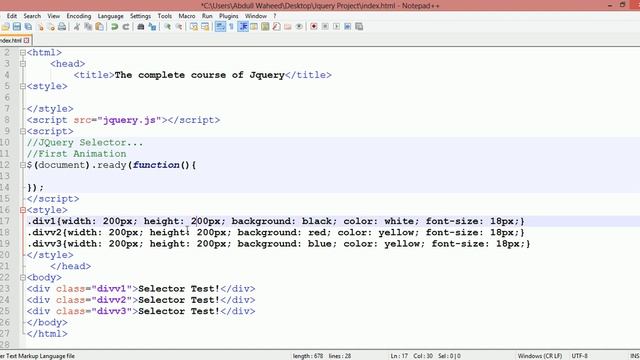Undo the last edit with the green arrow
Image resolution: width=640 pixels, height=360 pixels.
point(114,27)
